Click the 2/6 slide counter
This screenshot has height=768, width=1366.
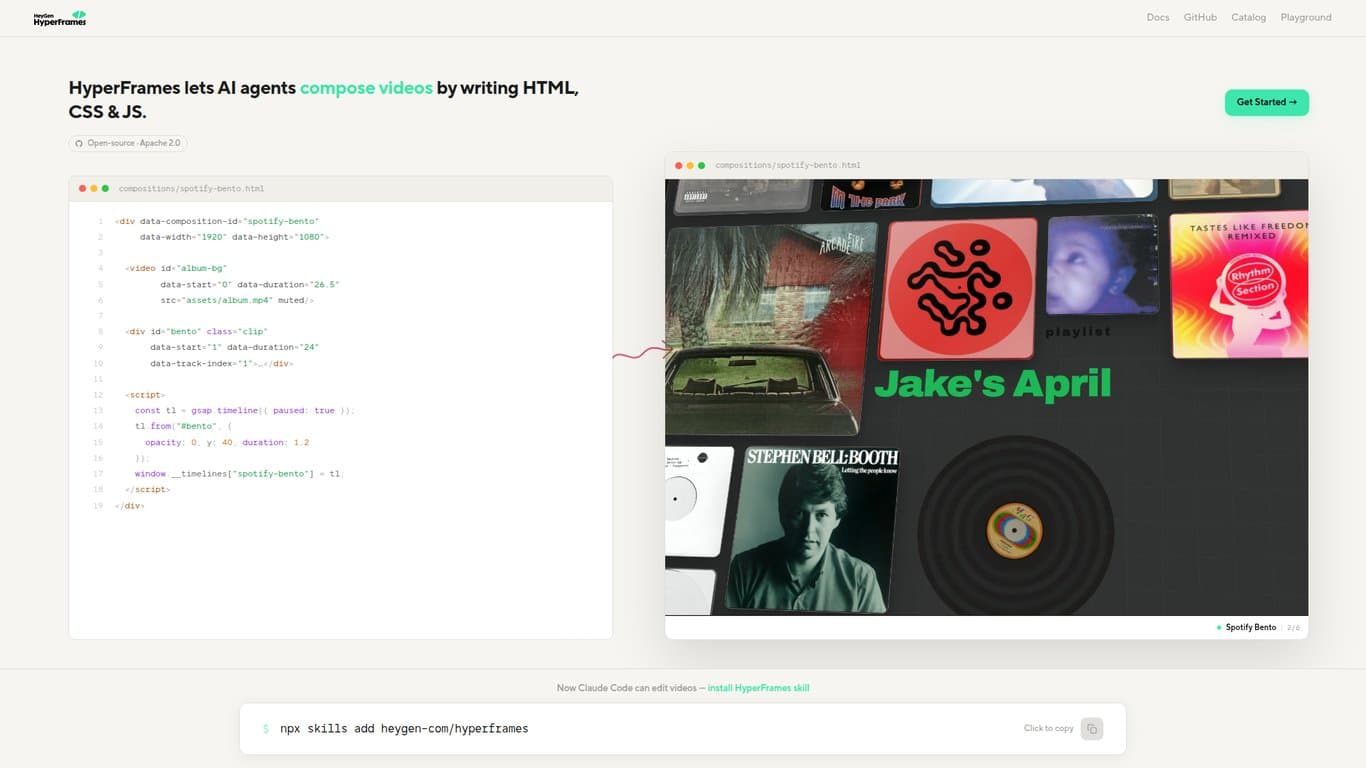(1294, 627)
